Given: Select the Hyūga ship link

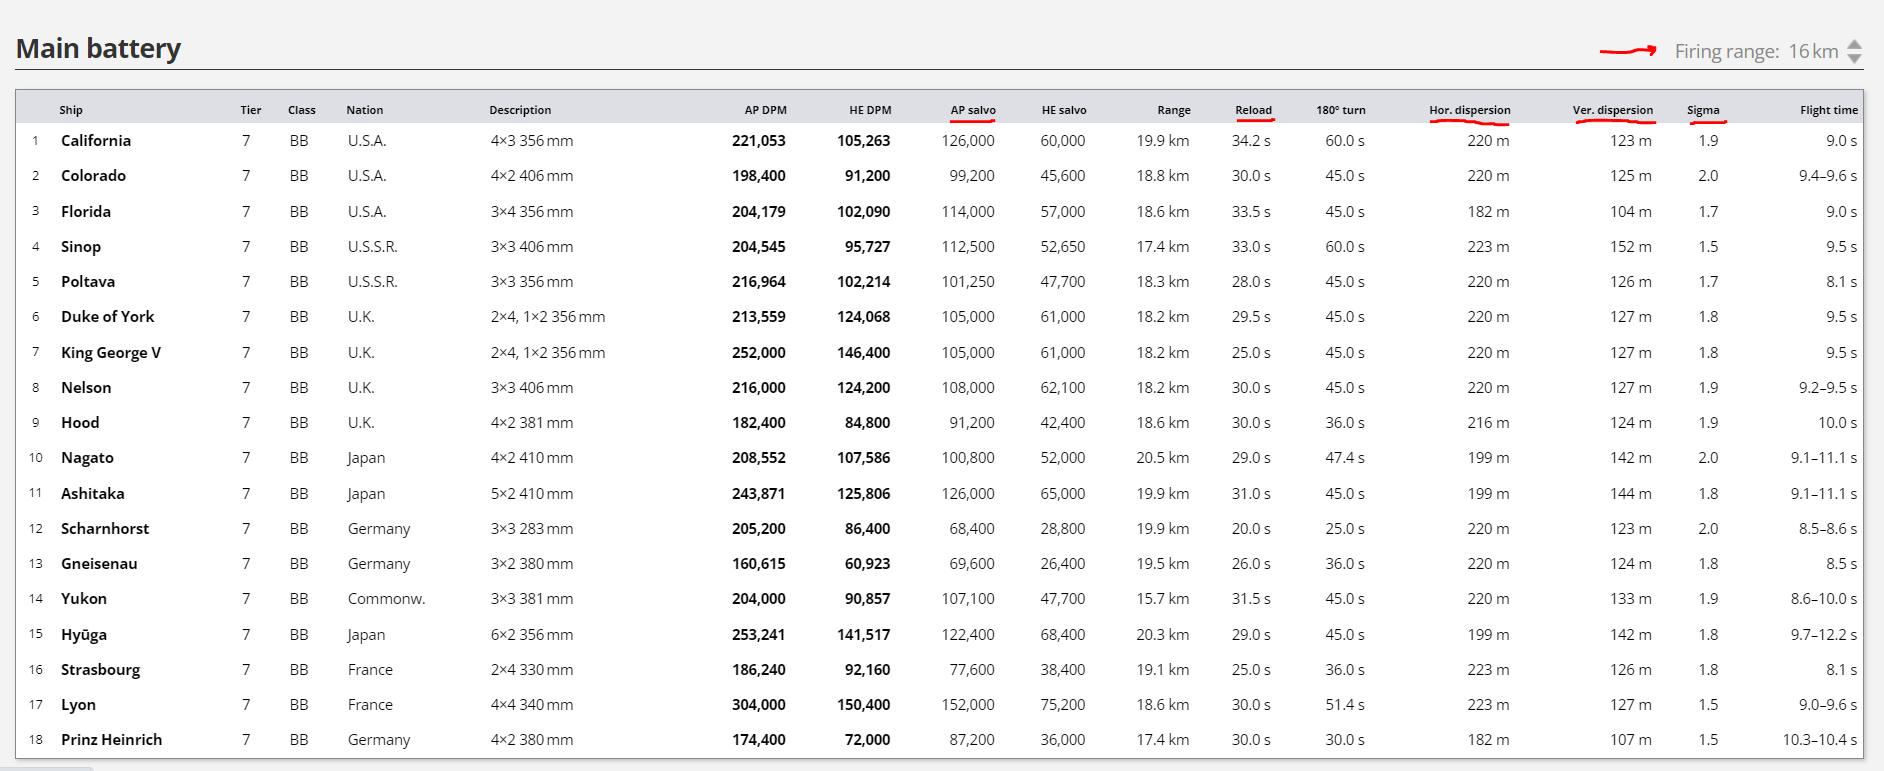Looking at the screenshot, I should (x=84, y=634).
